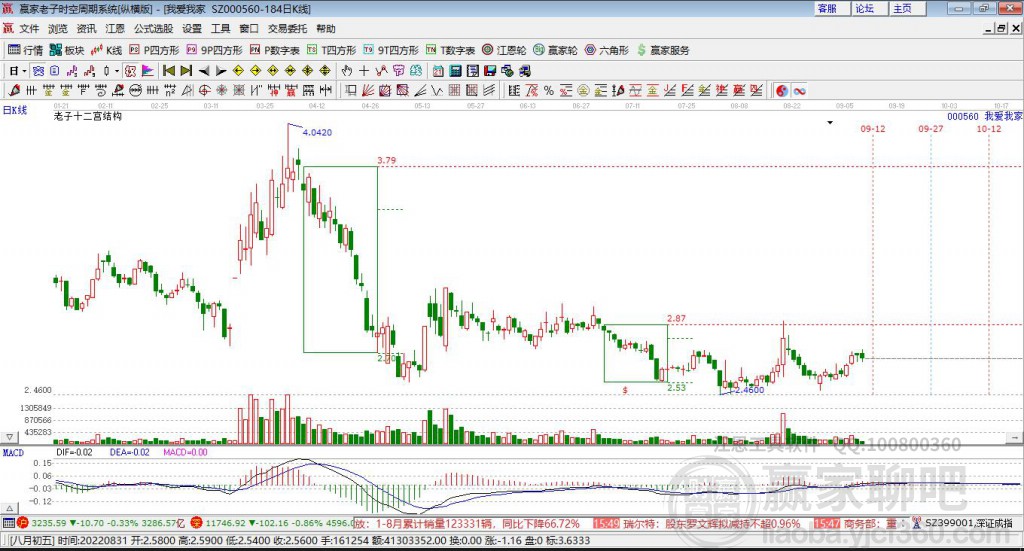Image resolution: width=1024 pixels, height=551 pixels.
Task: Click the fan lines drawing tool icon
Action: pyautogui.click(x=368, y=90)
